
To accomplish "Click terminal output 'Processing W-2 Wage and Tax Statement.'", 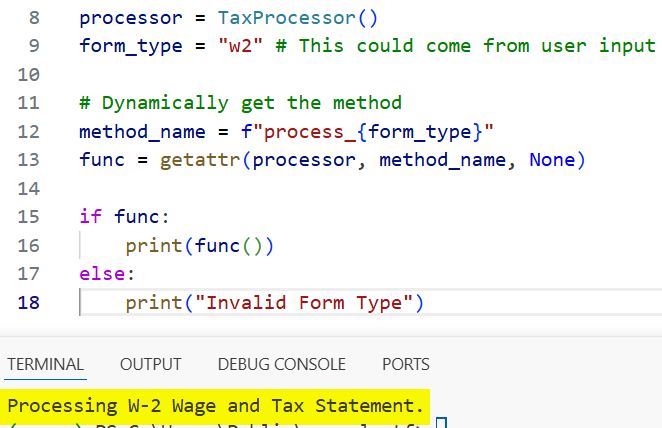I will click(x=215, y=406).
